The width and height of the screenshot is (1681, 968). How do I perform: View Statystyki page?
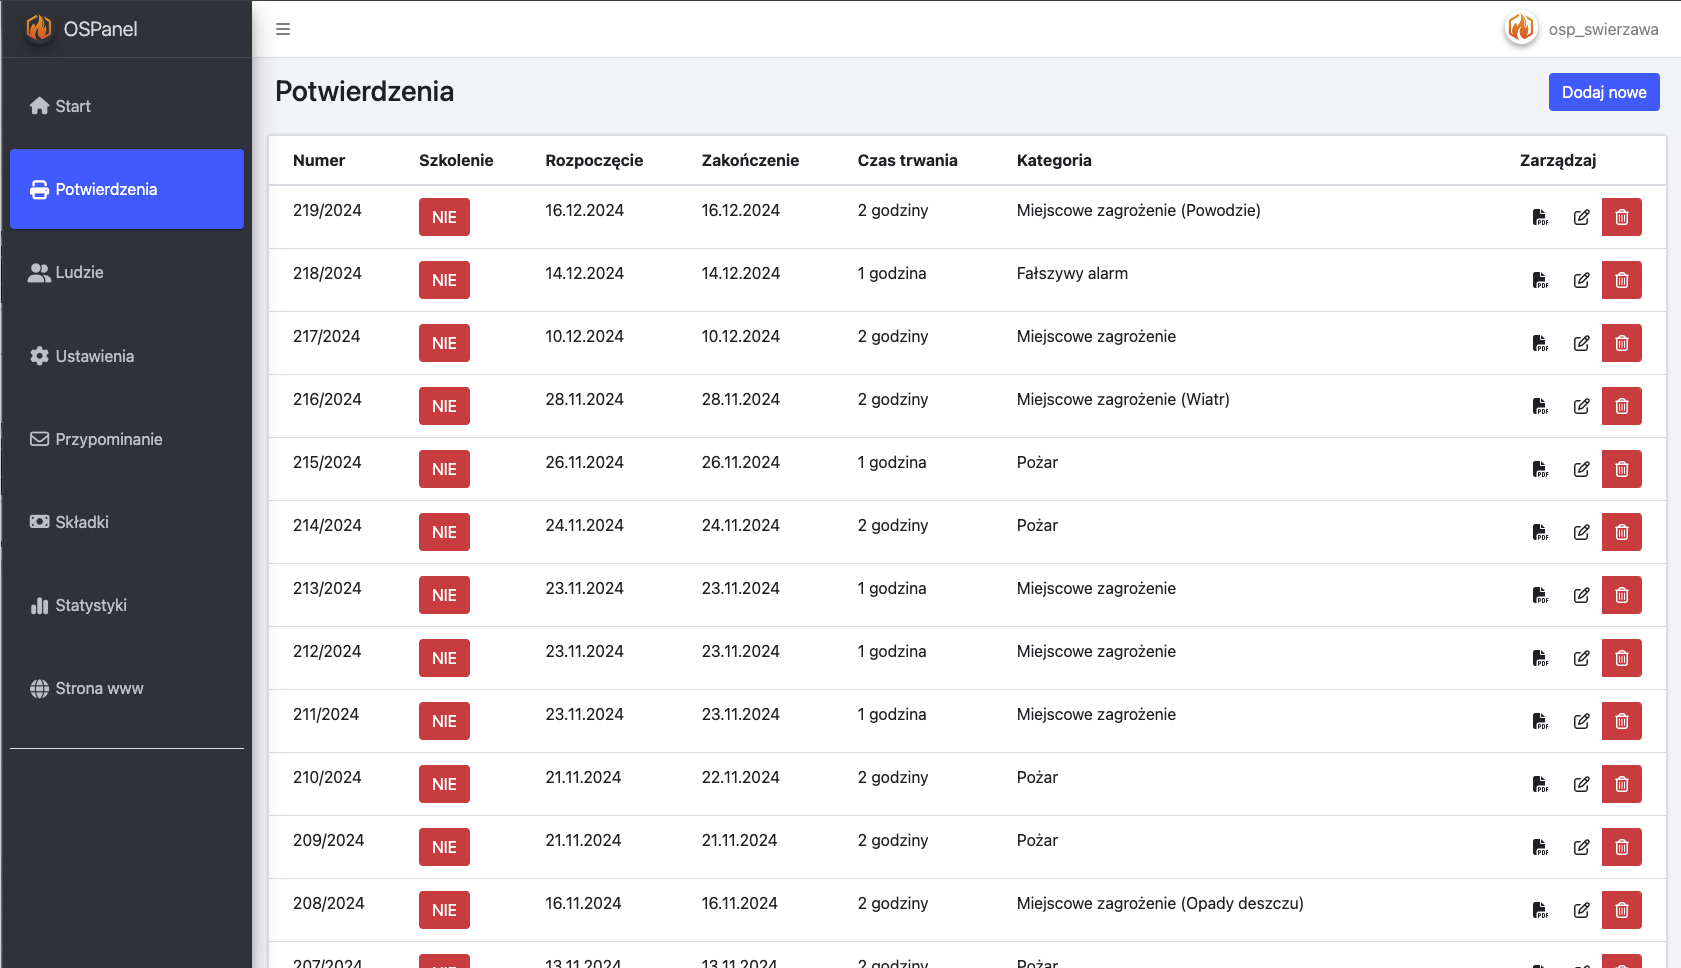tap(127, 605)
